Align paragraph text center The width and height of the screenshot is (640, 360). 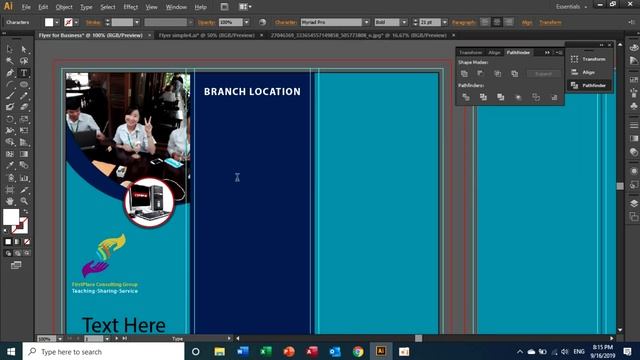coord(497,22)
